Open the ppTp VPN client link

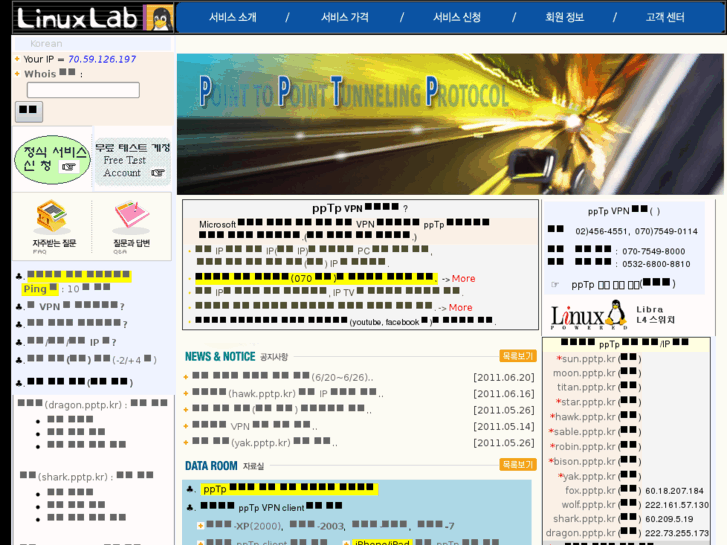point(271,507)
